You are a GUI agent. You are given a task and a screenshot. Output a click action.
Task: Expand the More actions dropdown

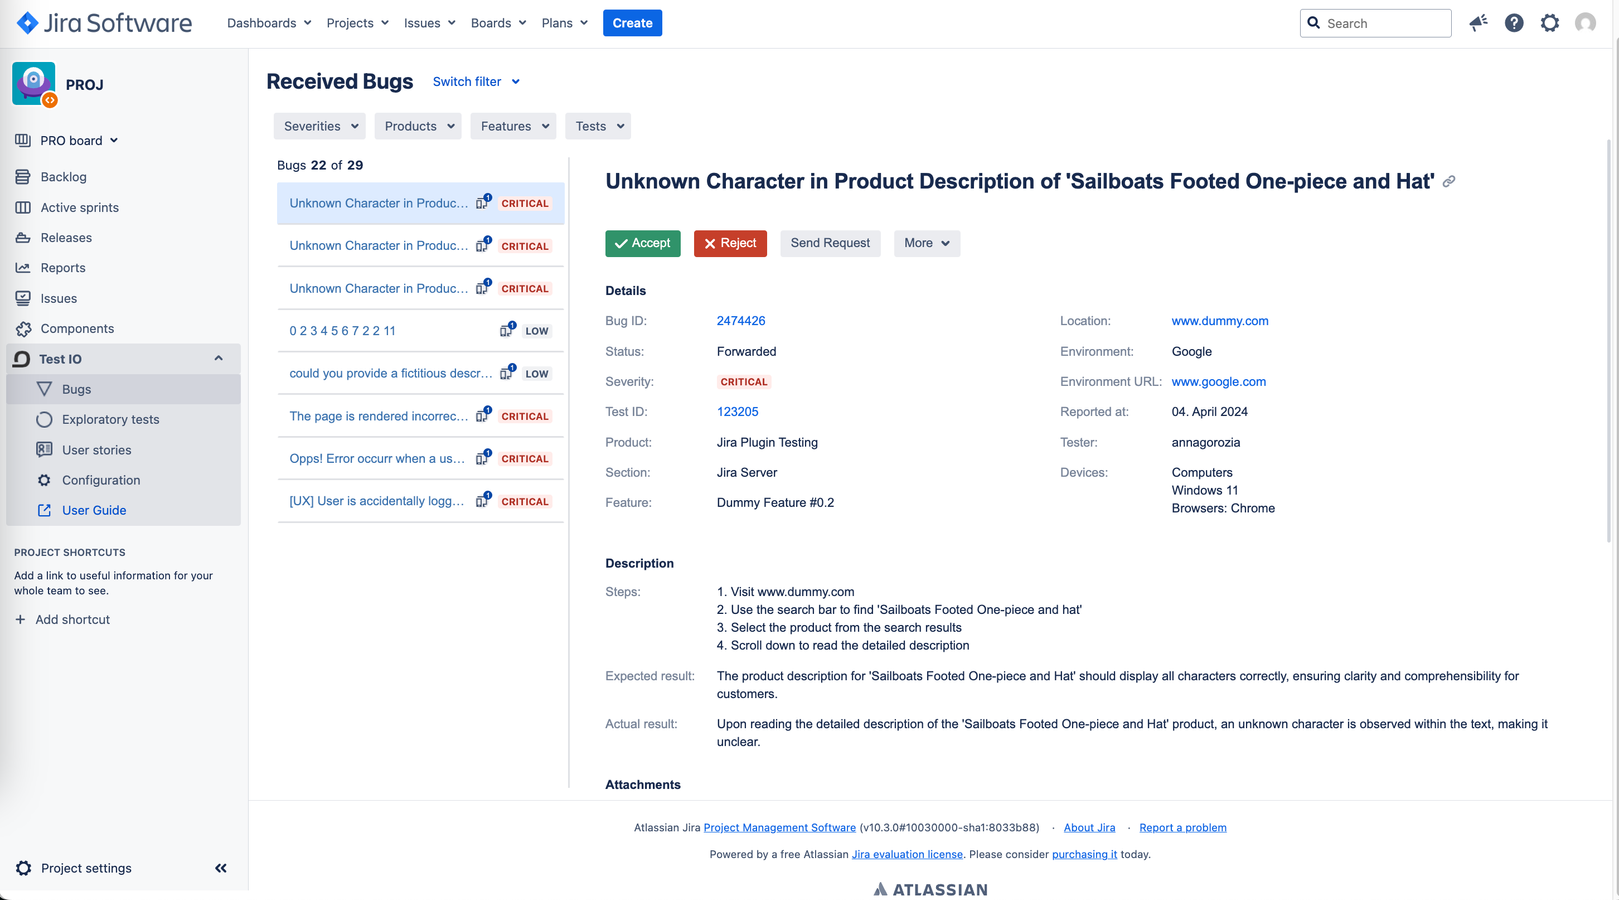tap(927, 243)
